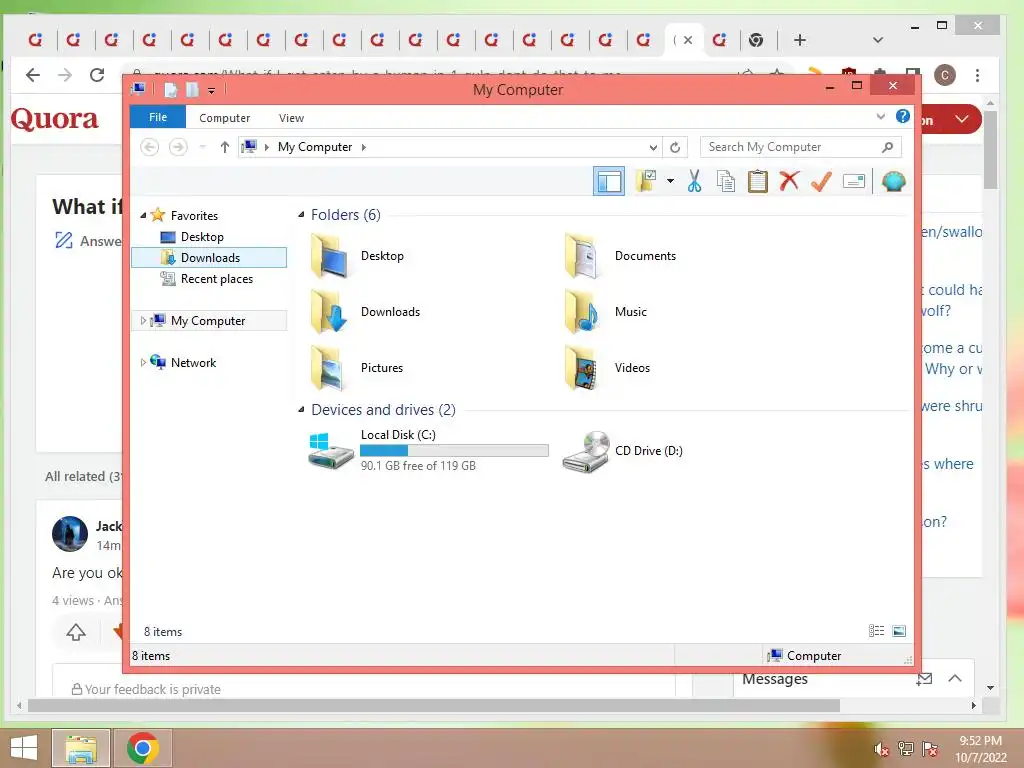Open the dropdown next to folder options icon
Viewport: 1024px width, 768px height.
pos(670,181)
